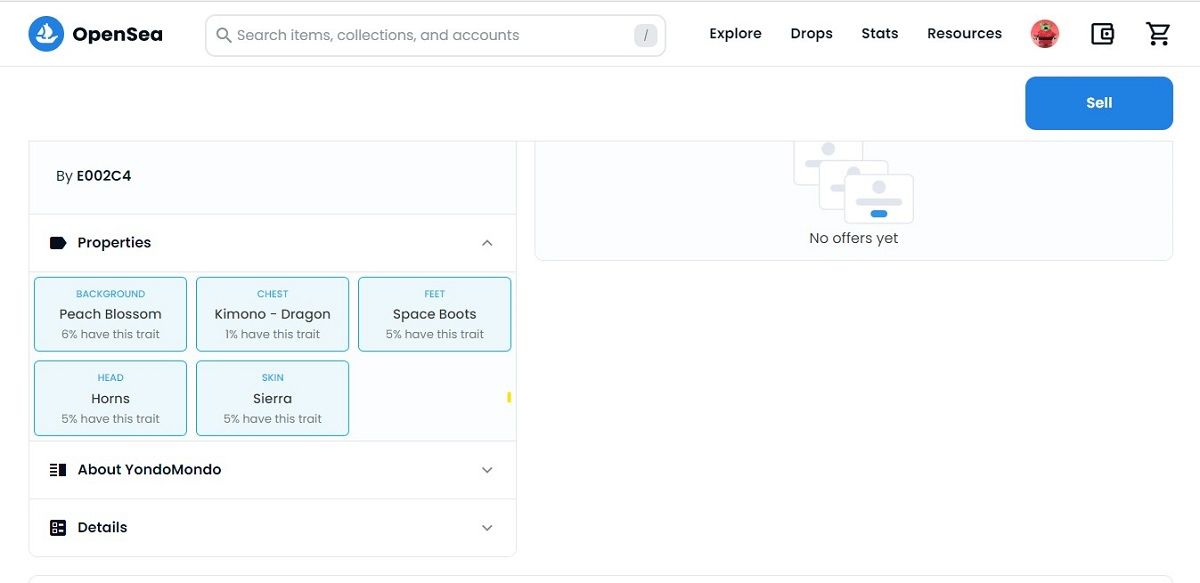
Task: Expand the About YondoMondo section
Action: (x=487, y=470)
